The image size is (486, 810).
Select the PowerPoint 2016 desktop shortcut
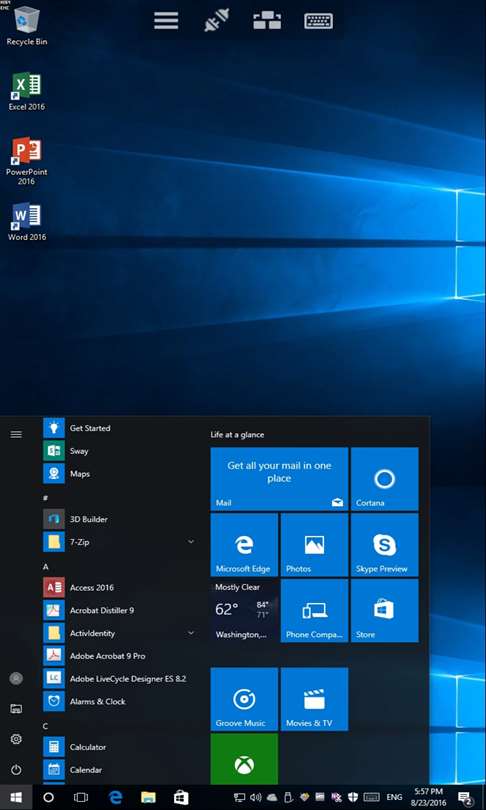(26, 161)
